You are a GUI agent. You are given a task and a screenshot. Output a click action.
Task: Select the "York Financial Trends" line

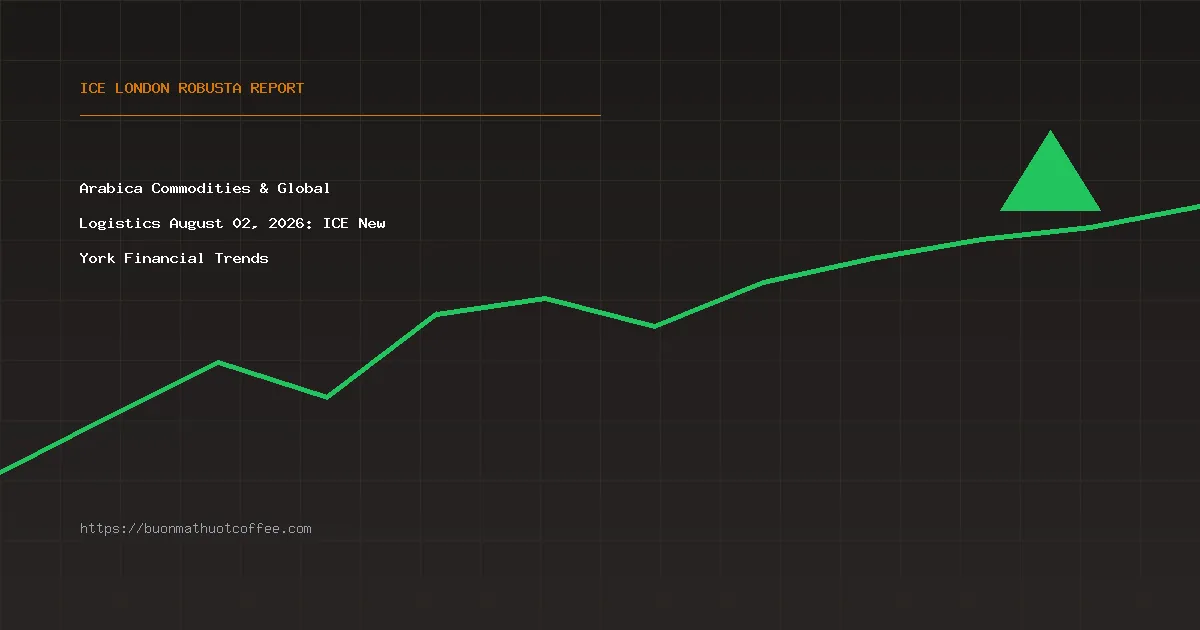(174, 258)
